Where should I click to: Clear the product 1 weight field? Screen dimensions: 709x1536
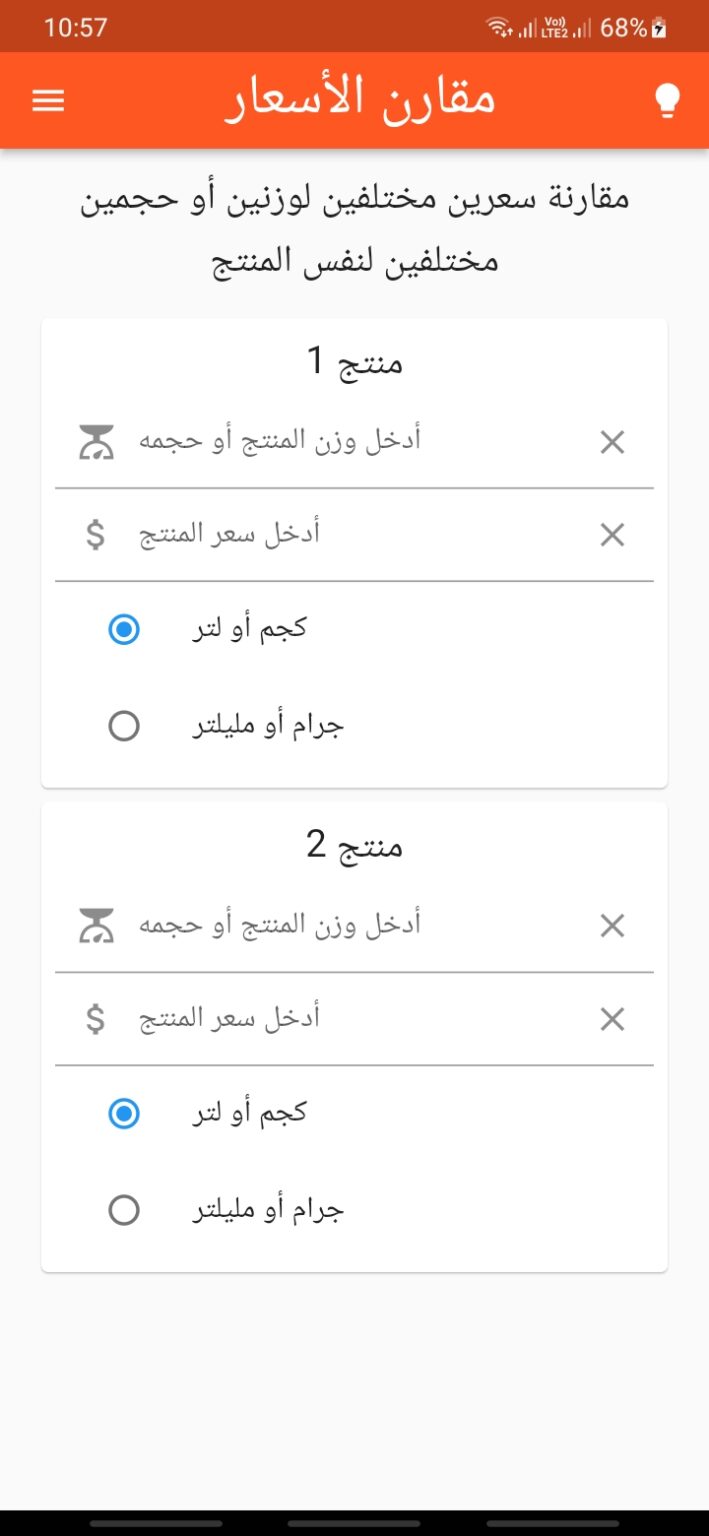coord(612,442)
